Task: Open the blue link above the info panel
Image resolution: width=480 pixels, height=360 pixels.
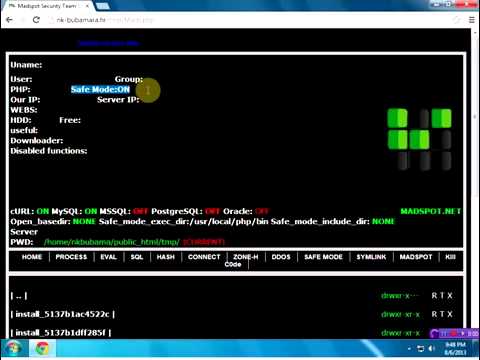Action: [x=109, y=43]
